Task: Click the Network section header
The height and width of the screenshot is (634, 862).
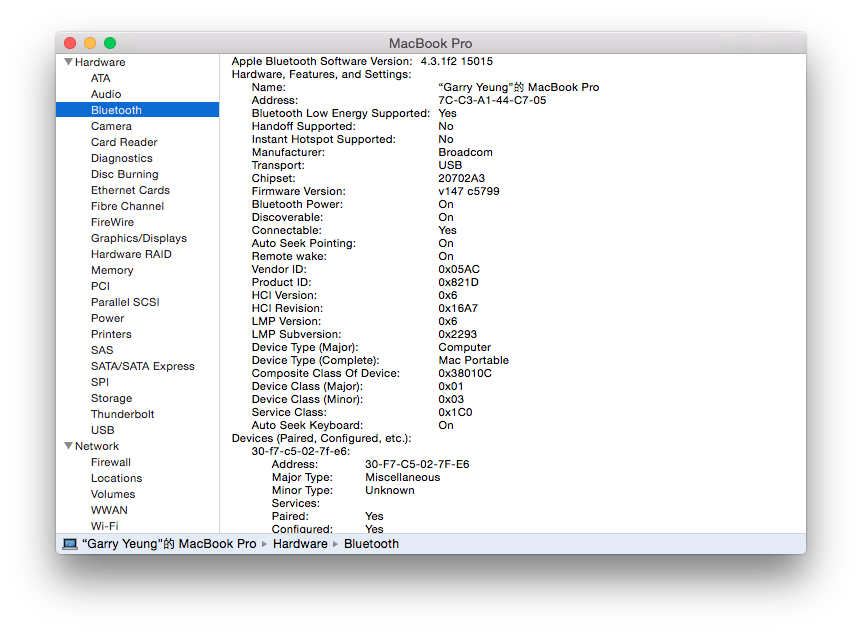Action: pos(97,445)
